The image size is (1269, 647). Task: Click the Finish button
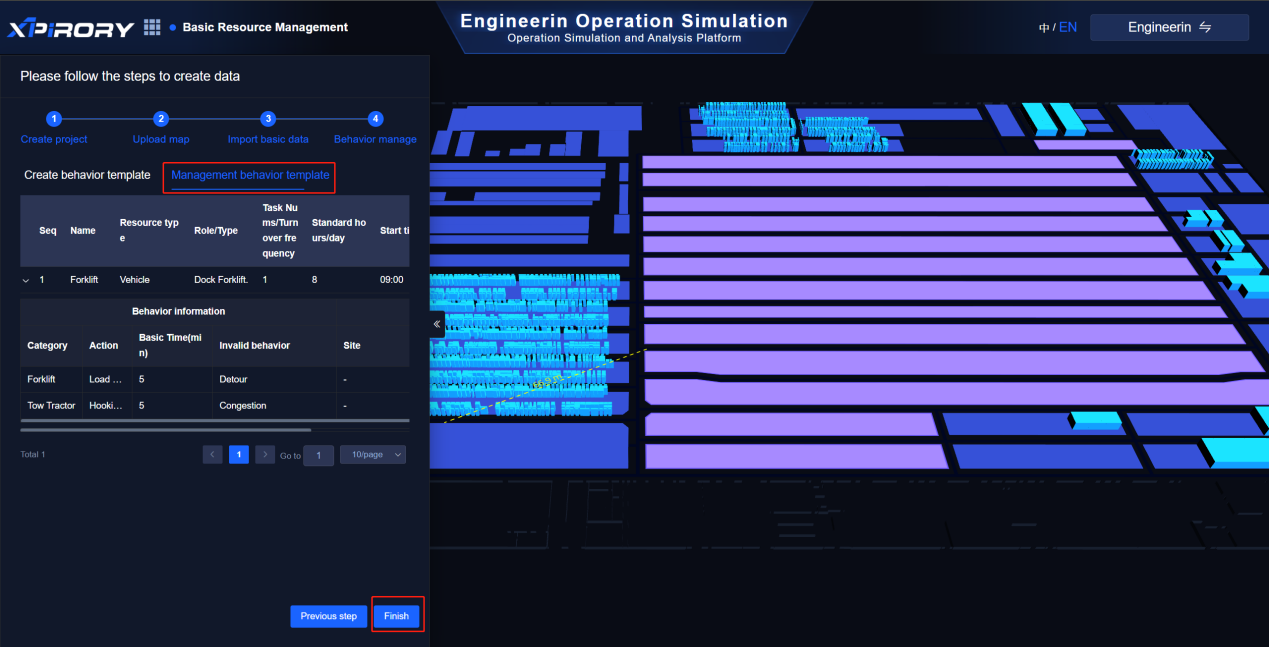(397, 616)
